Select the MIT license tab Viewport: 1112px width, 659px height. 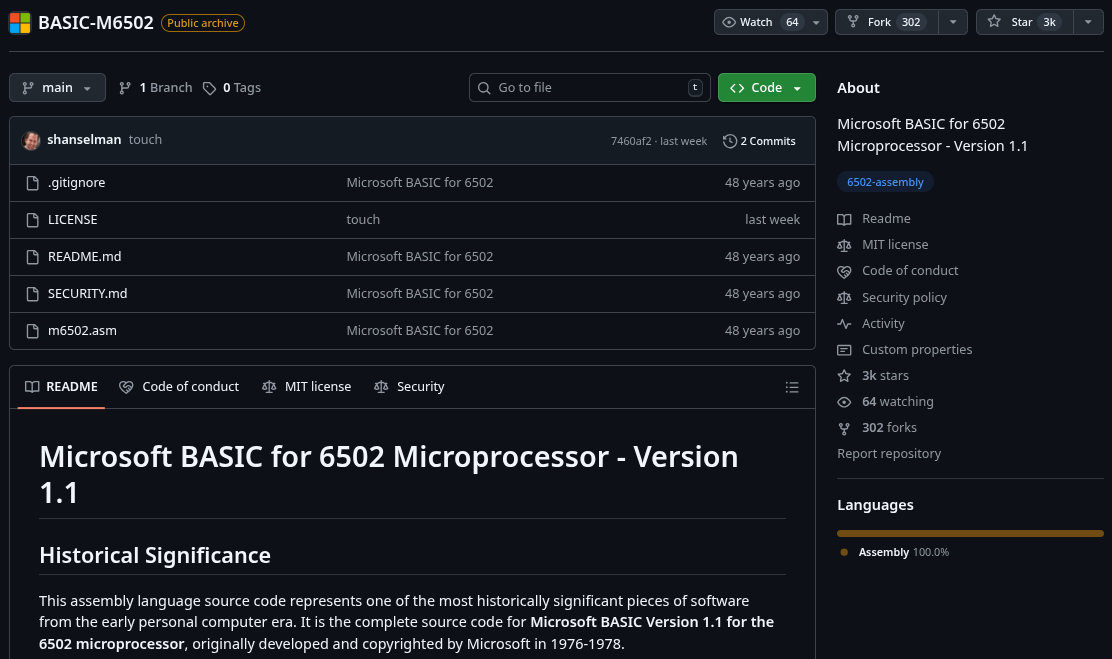coord(307,386)
